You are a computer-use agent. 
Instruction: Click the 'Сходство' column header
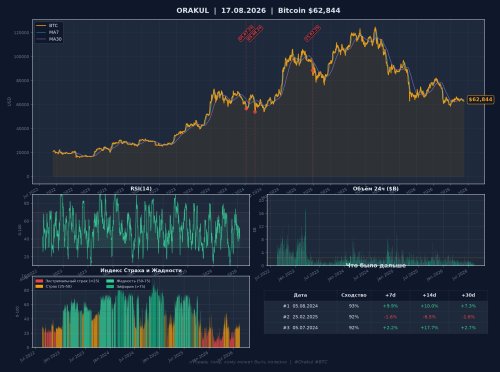click(354, 295)
